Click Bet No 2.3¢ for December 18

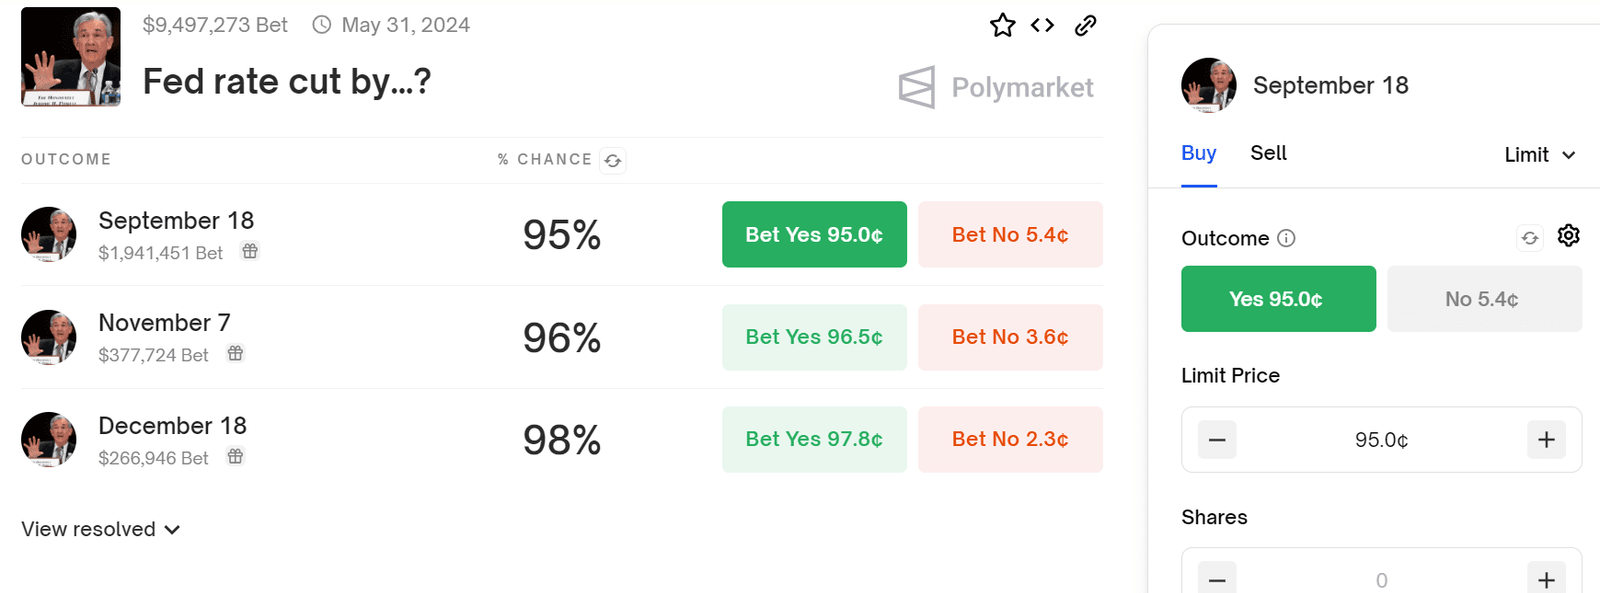pos(1010,439)
